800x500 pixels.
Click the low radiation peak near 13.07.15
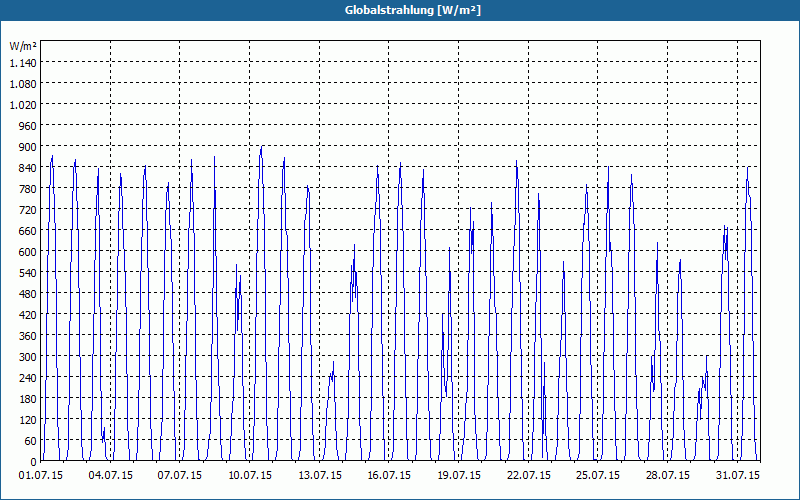pos(333,363)
